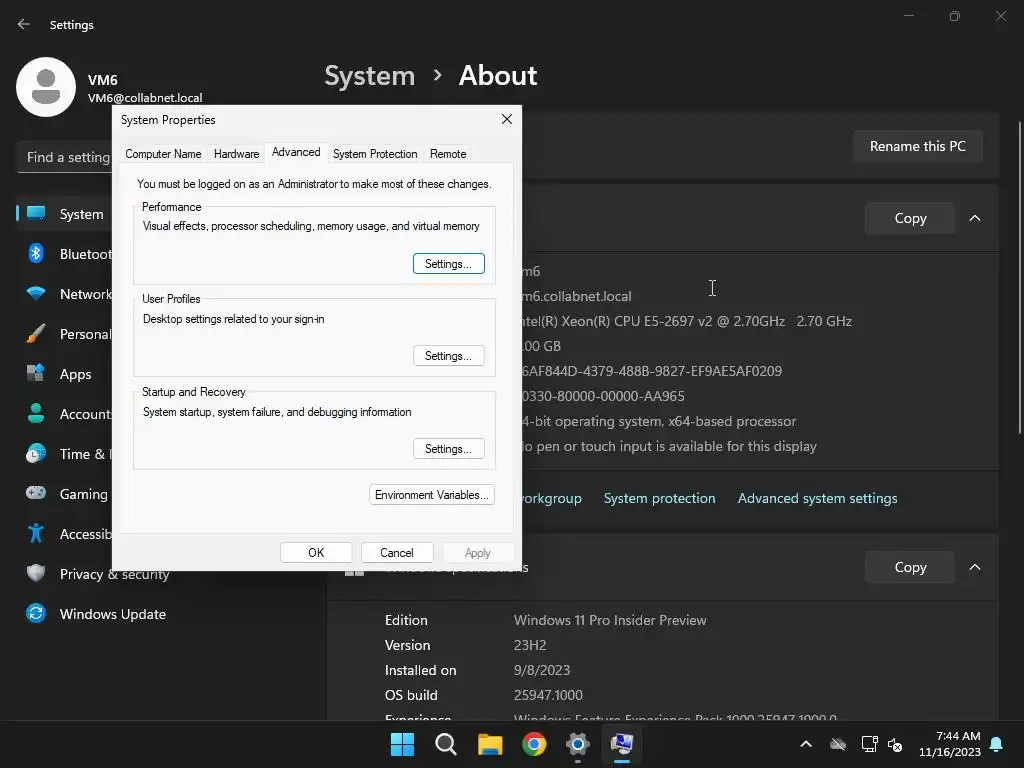Click System breadcrumb in header

[370, 76]
